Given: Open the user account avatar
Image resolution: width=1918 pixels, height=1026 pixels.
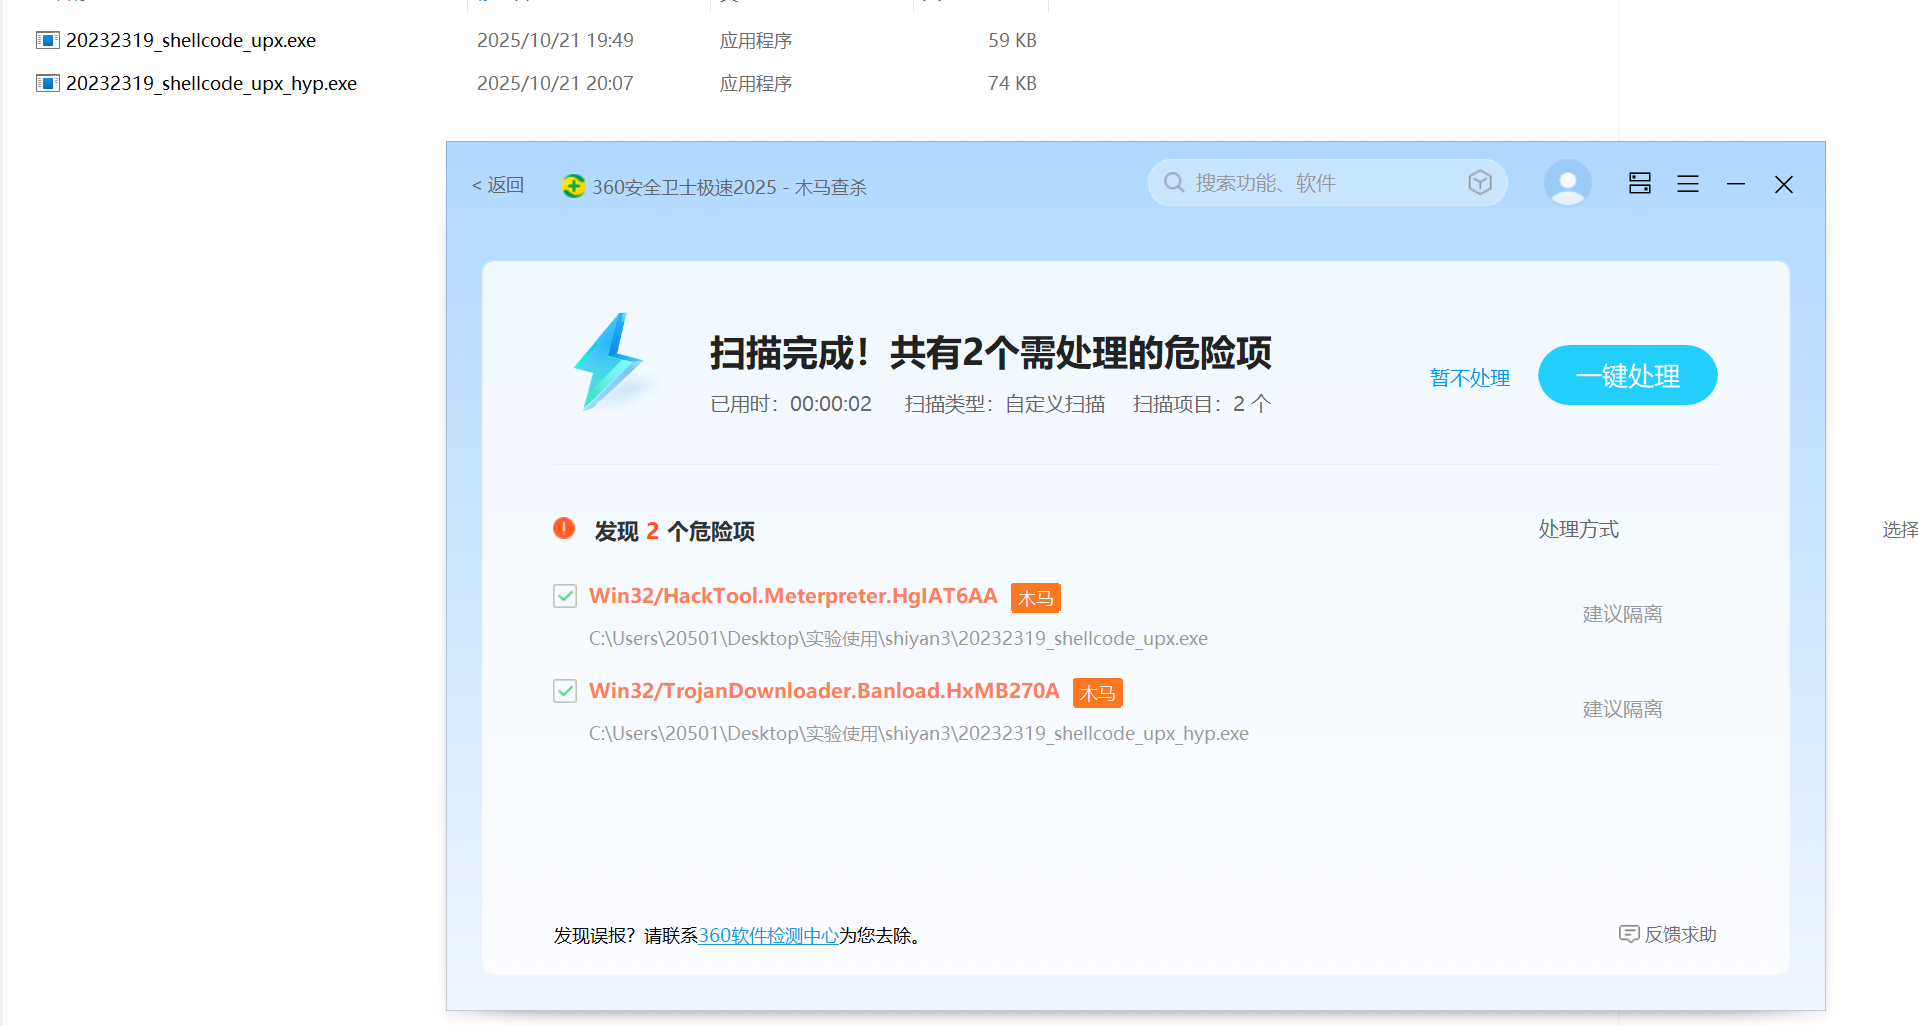Looking at the screenshot, I should (x=1567, y=183).
